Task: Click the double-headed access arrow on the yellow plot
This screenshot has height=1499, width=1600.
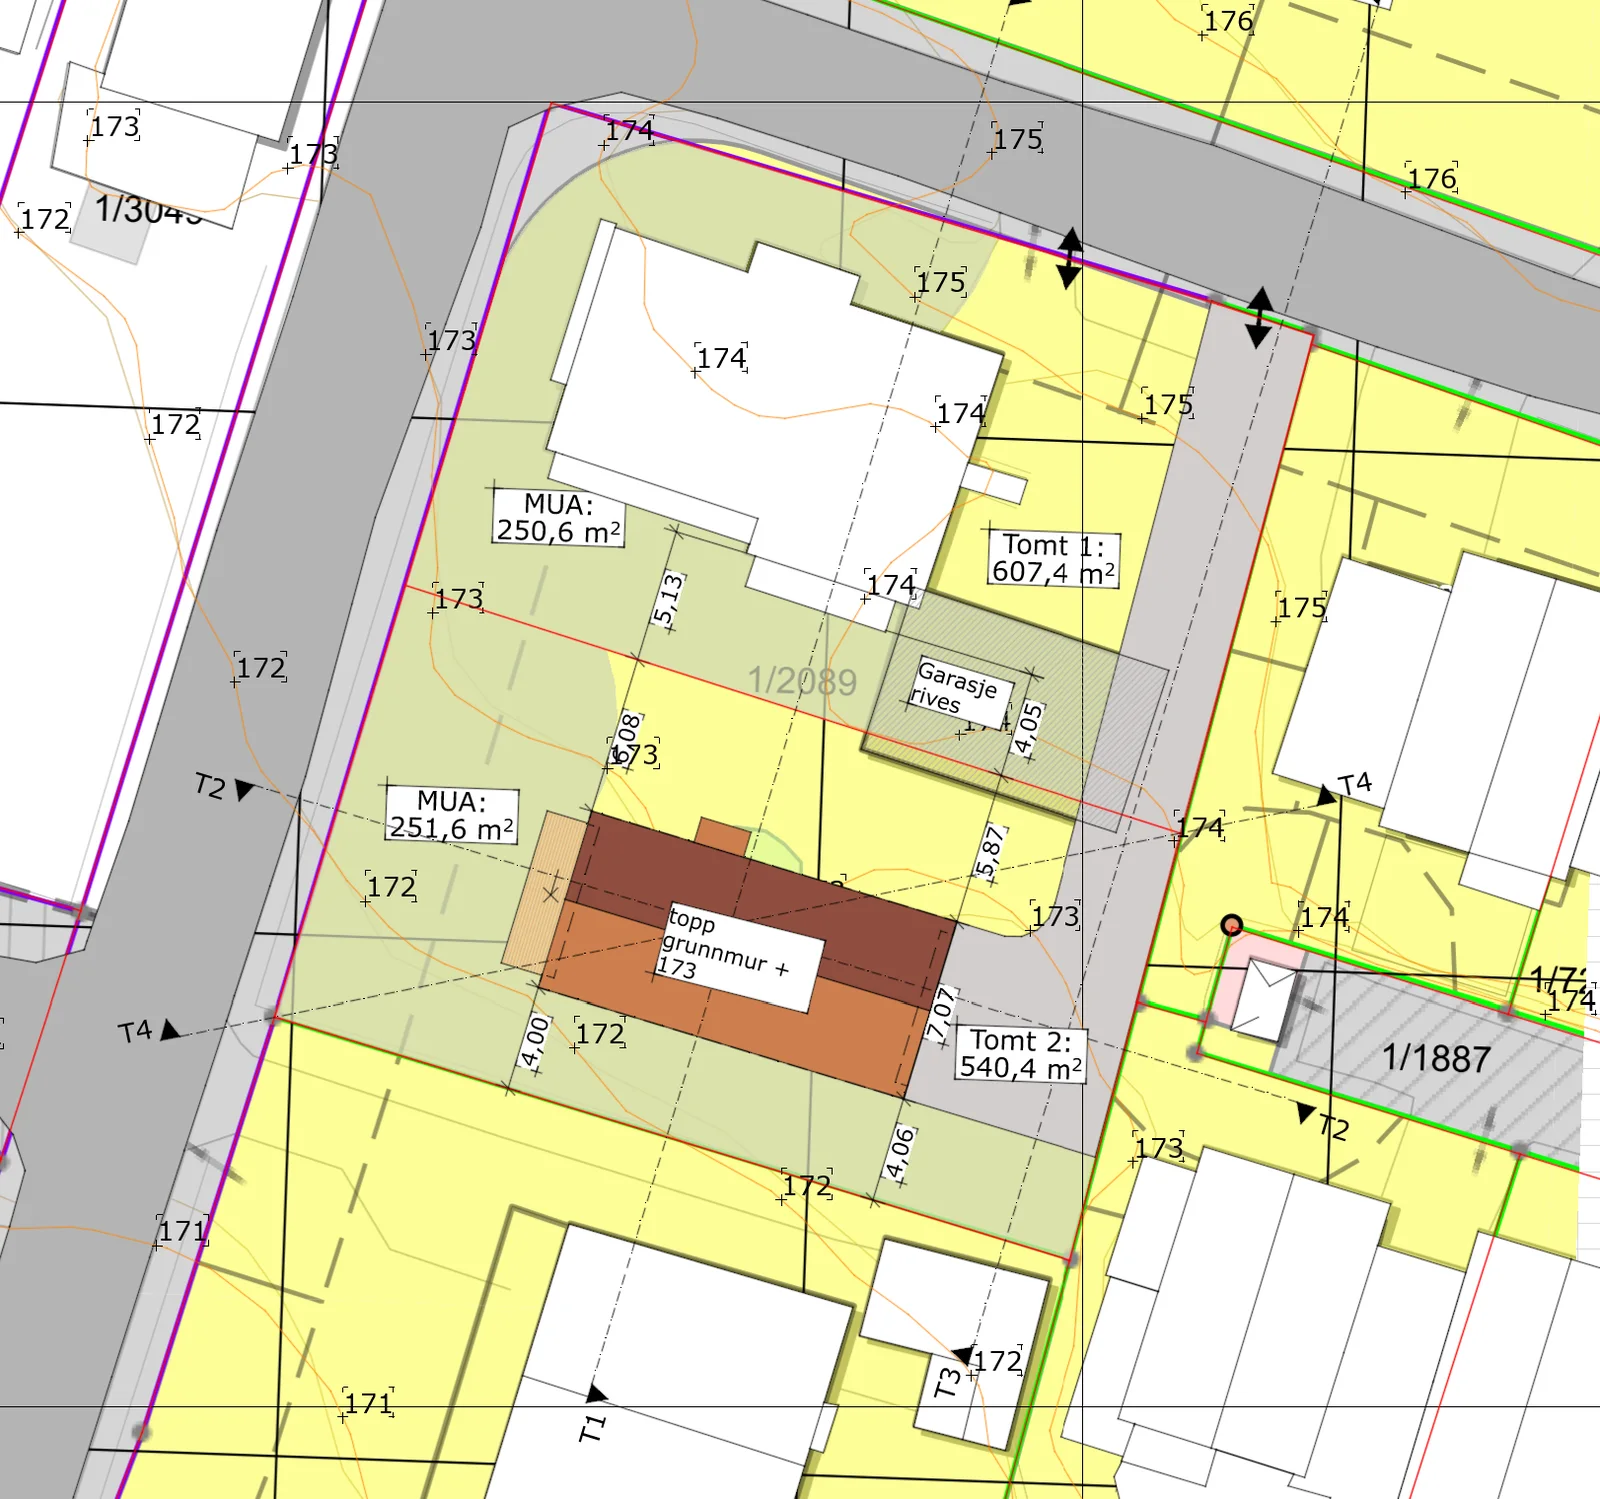Action: click(1069, 258)
